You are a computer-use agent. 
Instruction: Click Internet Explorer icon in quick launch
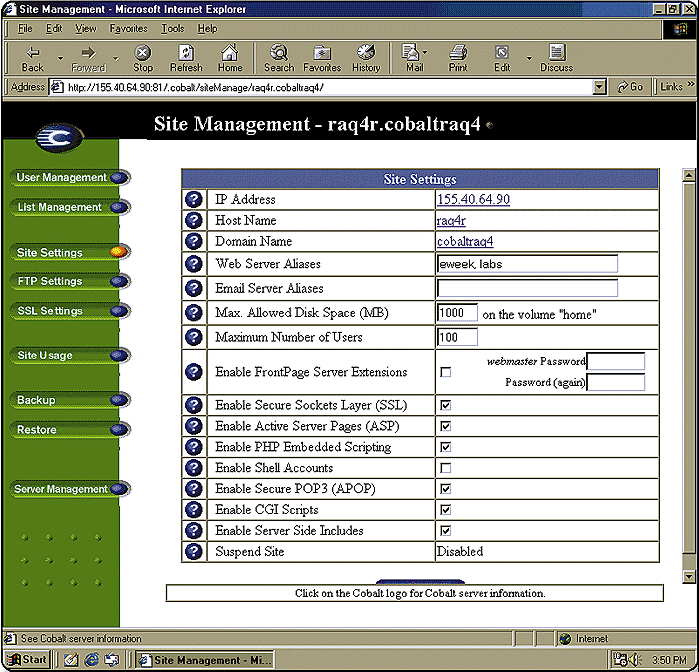pos(92,660)
